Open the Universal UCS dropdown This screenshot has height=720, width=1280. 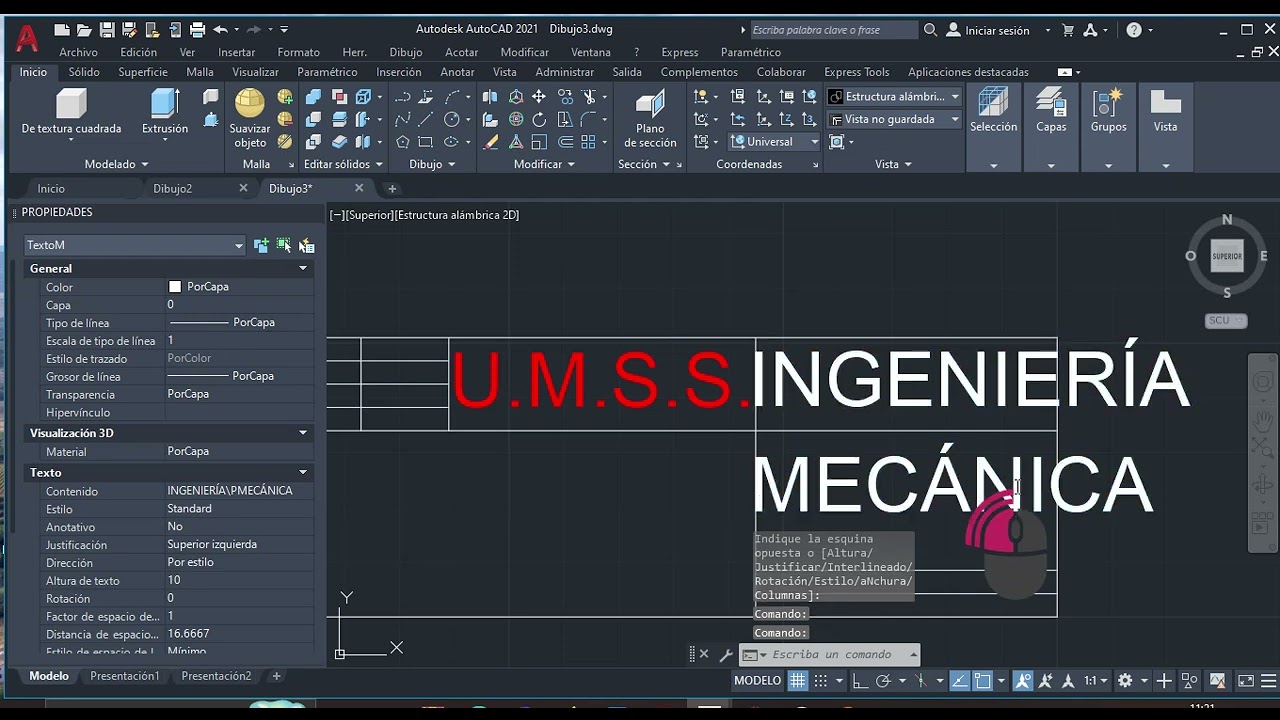[x=775, y=142]
